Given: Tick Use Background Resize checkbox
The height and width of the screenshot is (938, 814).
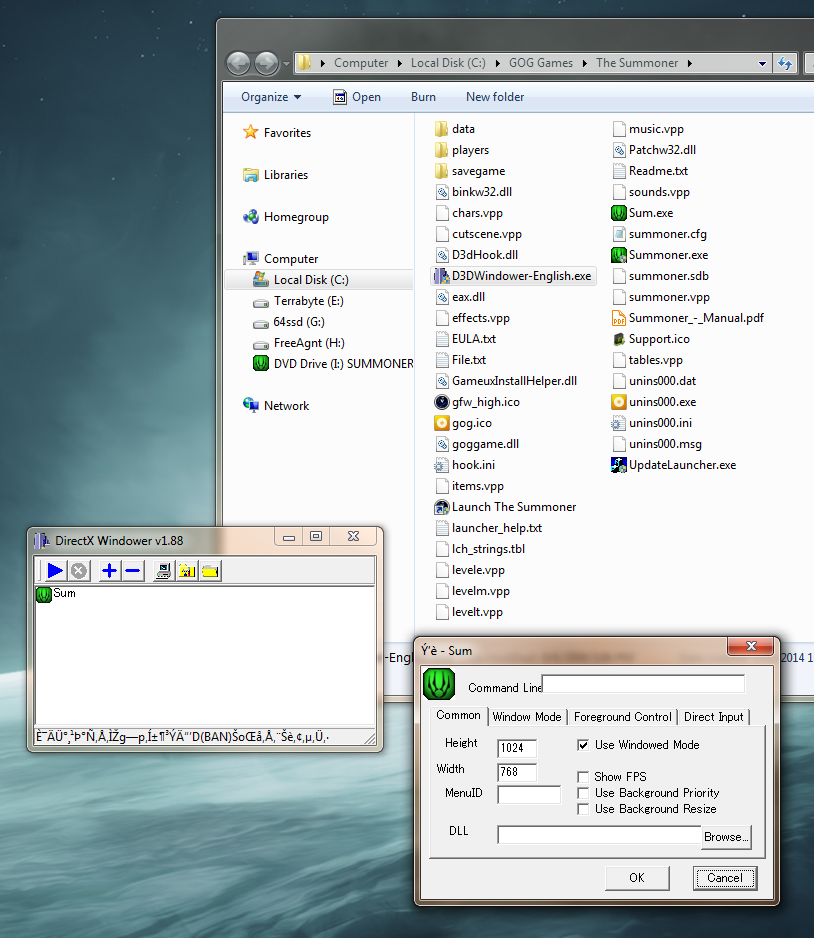Looking at the screenshot, I should pyautogui.click(x=583, y=809).
